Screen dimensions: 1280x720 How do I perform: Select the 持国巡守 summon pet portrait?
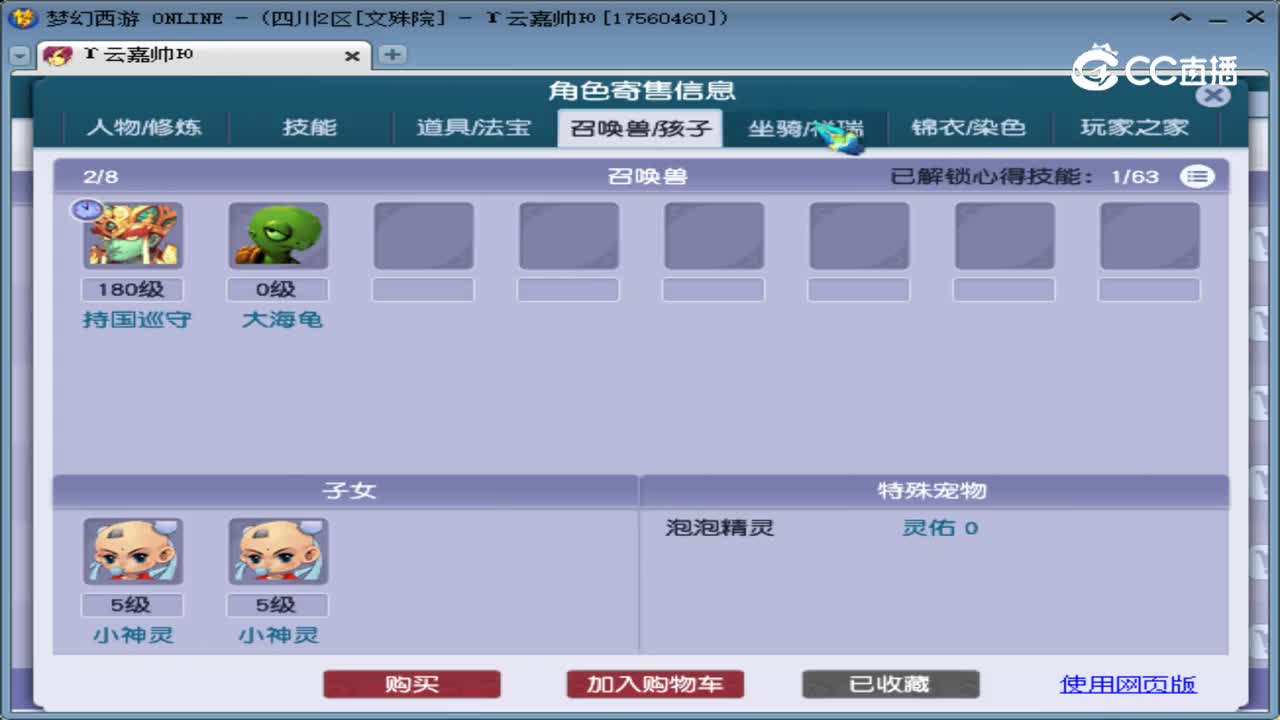tap(133, 236)
